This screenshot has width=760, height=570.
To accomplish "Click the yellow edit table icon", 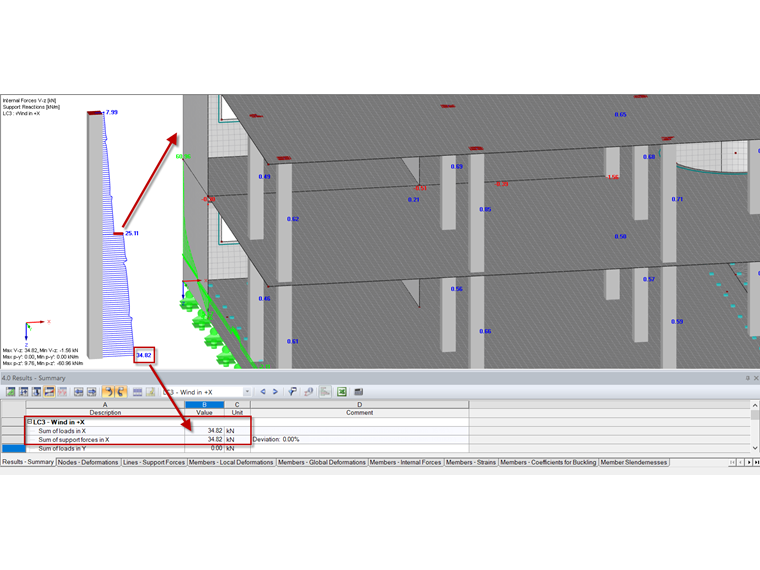I will pyautogui.click(x=151, y=392).
